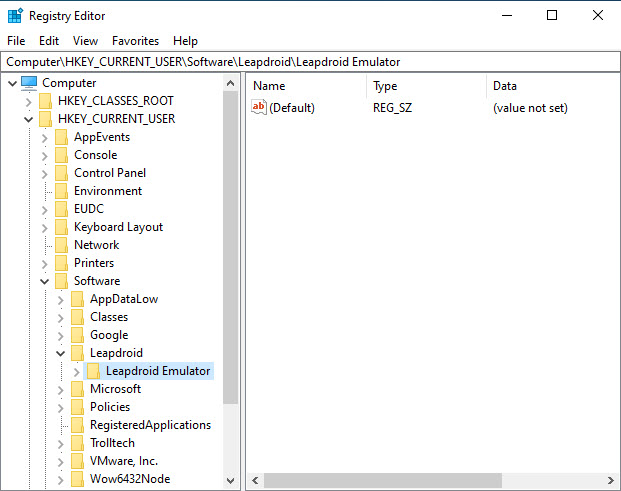Click the tree pane scroll down arrow

[230, 480]
